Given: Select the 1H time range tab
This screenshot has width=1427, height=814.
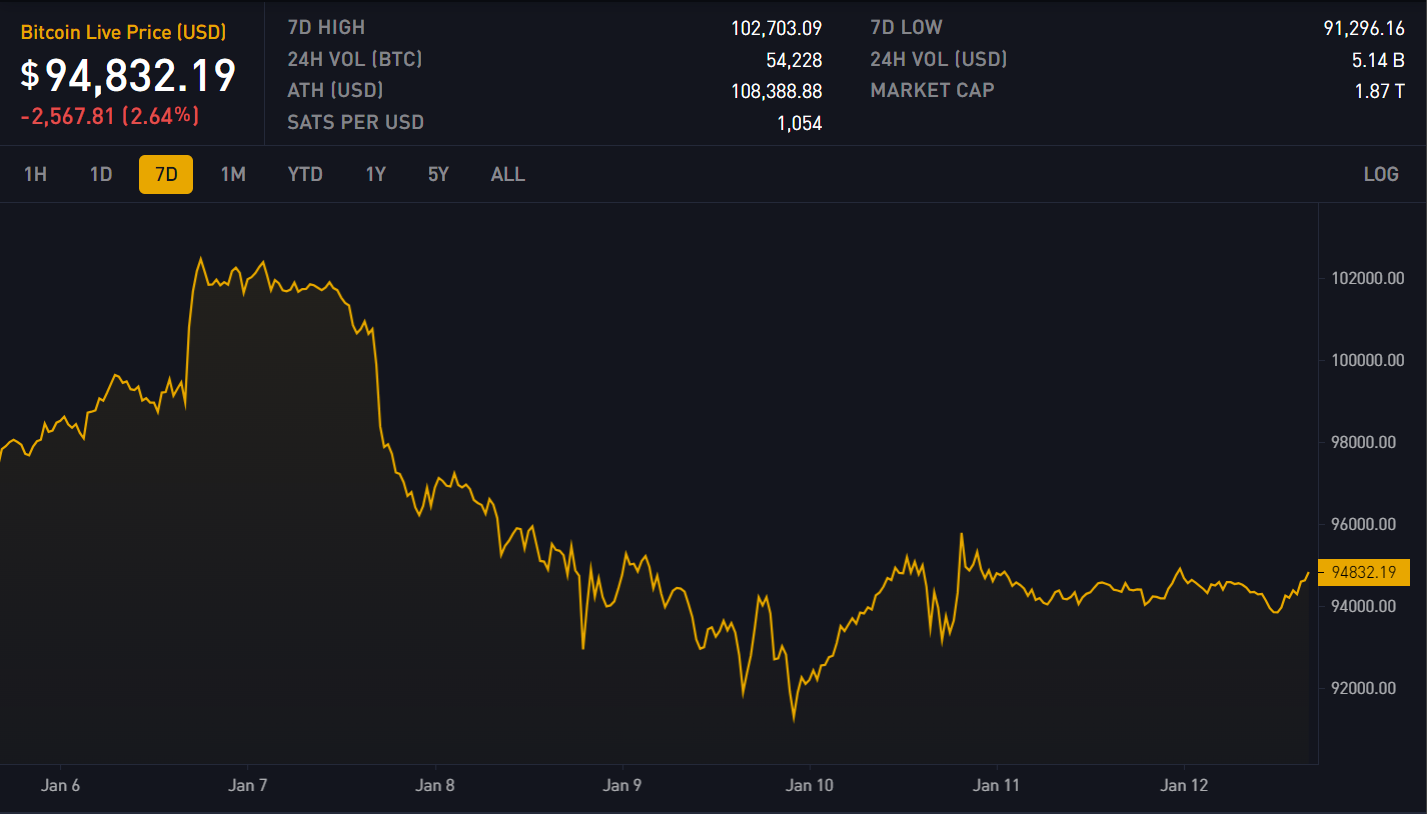Looking at the screenshot, I should pos(35,174).
